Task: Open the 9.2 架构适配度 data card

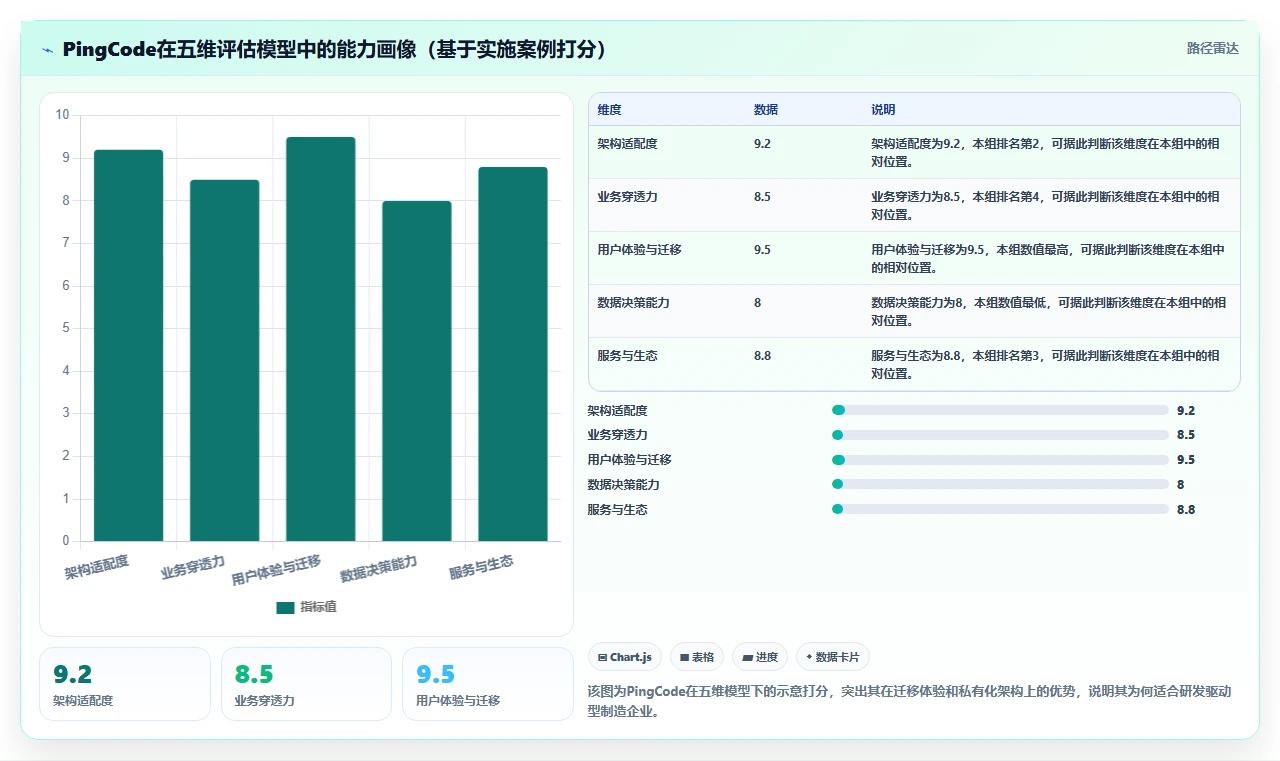Action: (x=125, y=684)
